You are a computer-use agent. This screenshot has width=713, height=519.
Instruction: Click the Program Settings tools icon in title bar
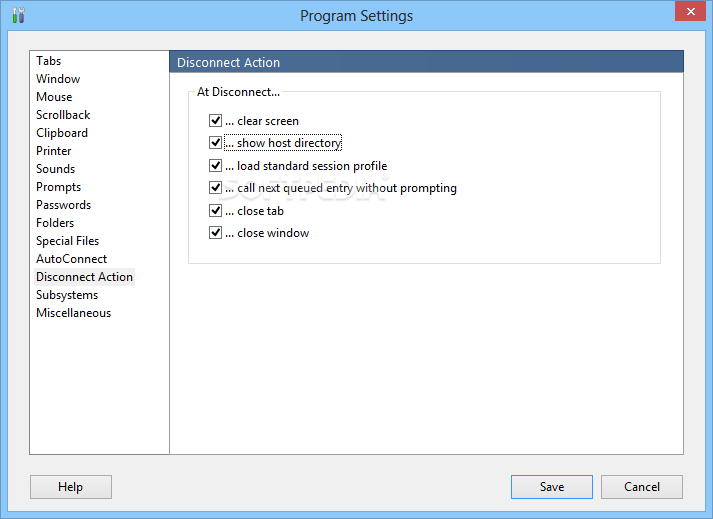(18, 15)
